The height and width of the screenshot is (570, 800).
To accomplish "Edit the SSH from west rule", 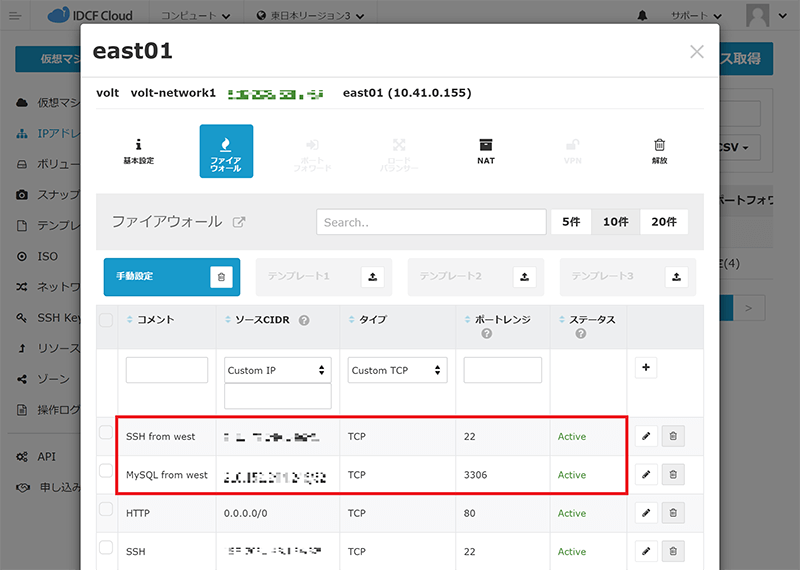I will pyautogui.click(x=646, y=437).
